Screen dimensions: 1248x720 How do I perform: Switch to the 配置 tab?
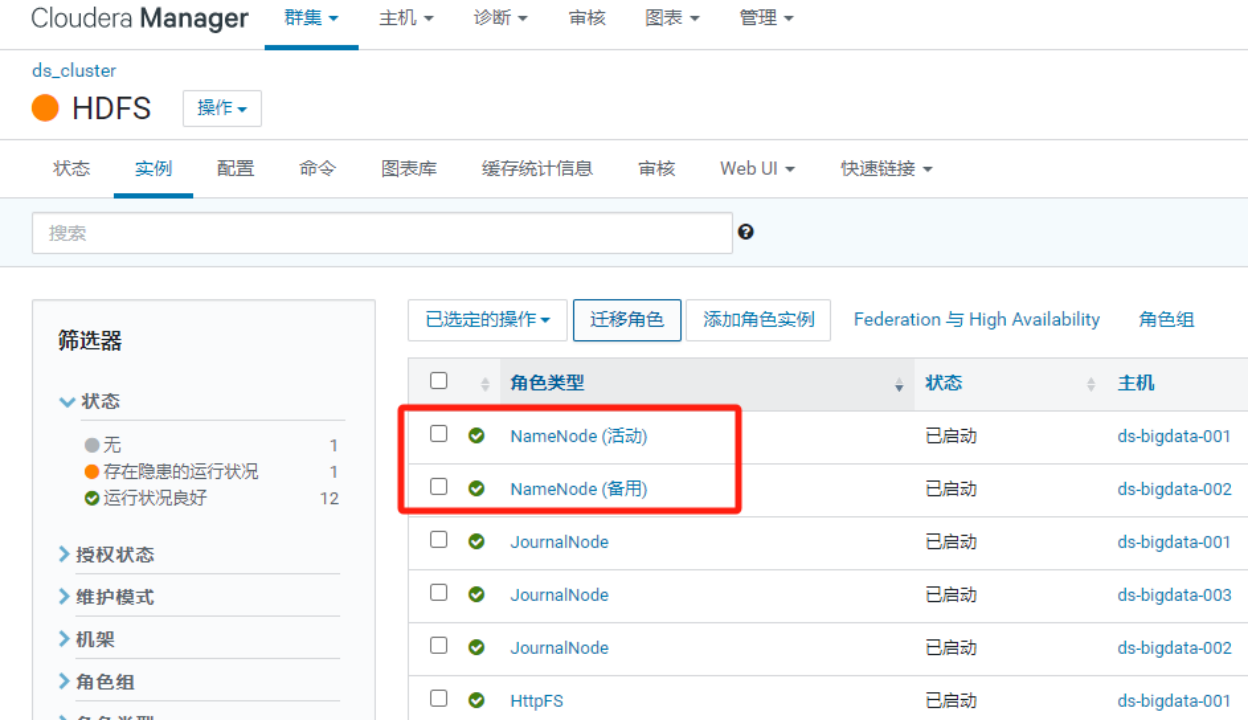(x=235, y=169)
